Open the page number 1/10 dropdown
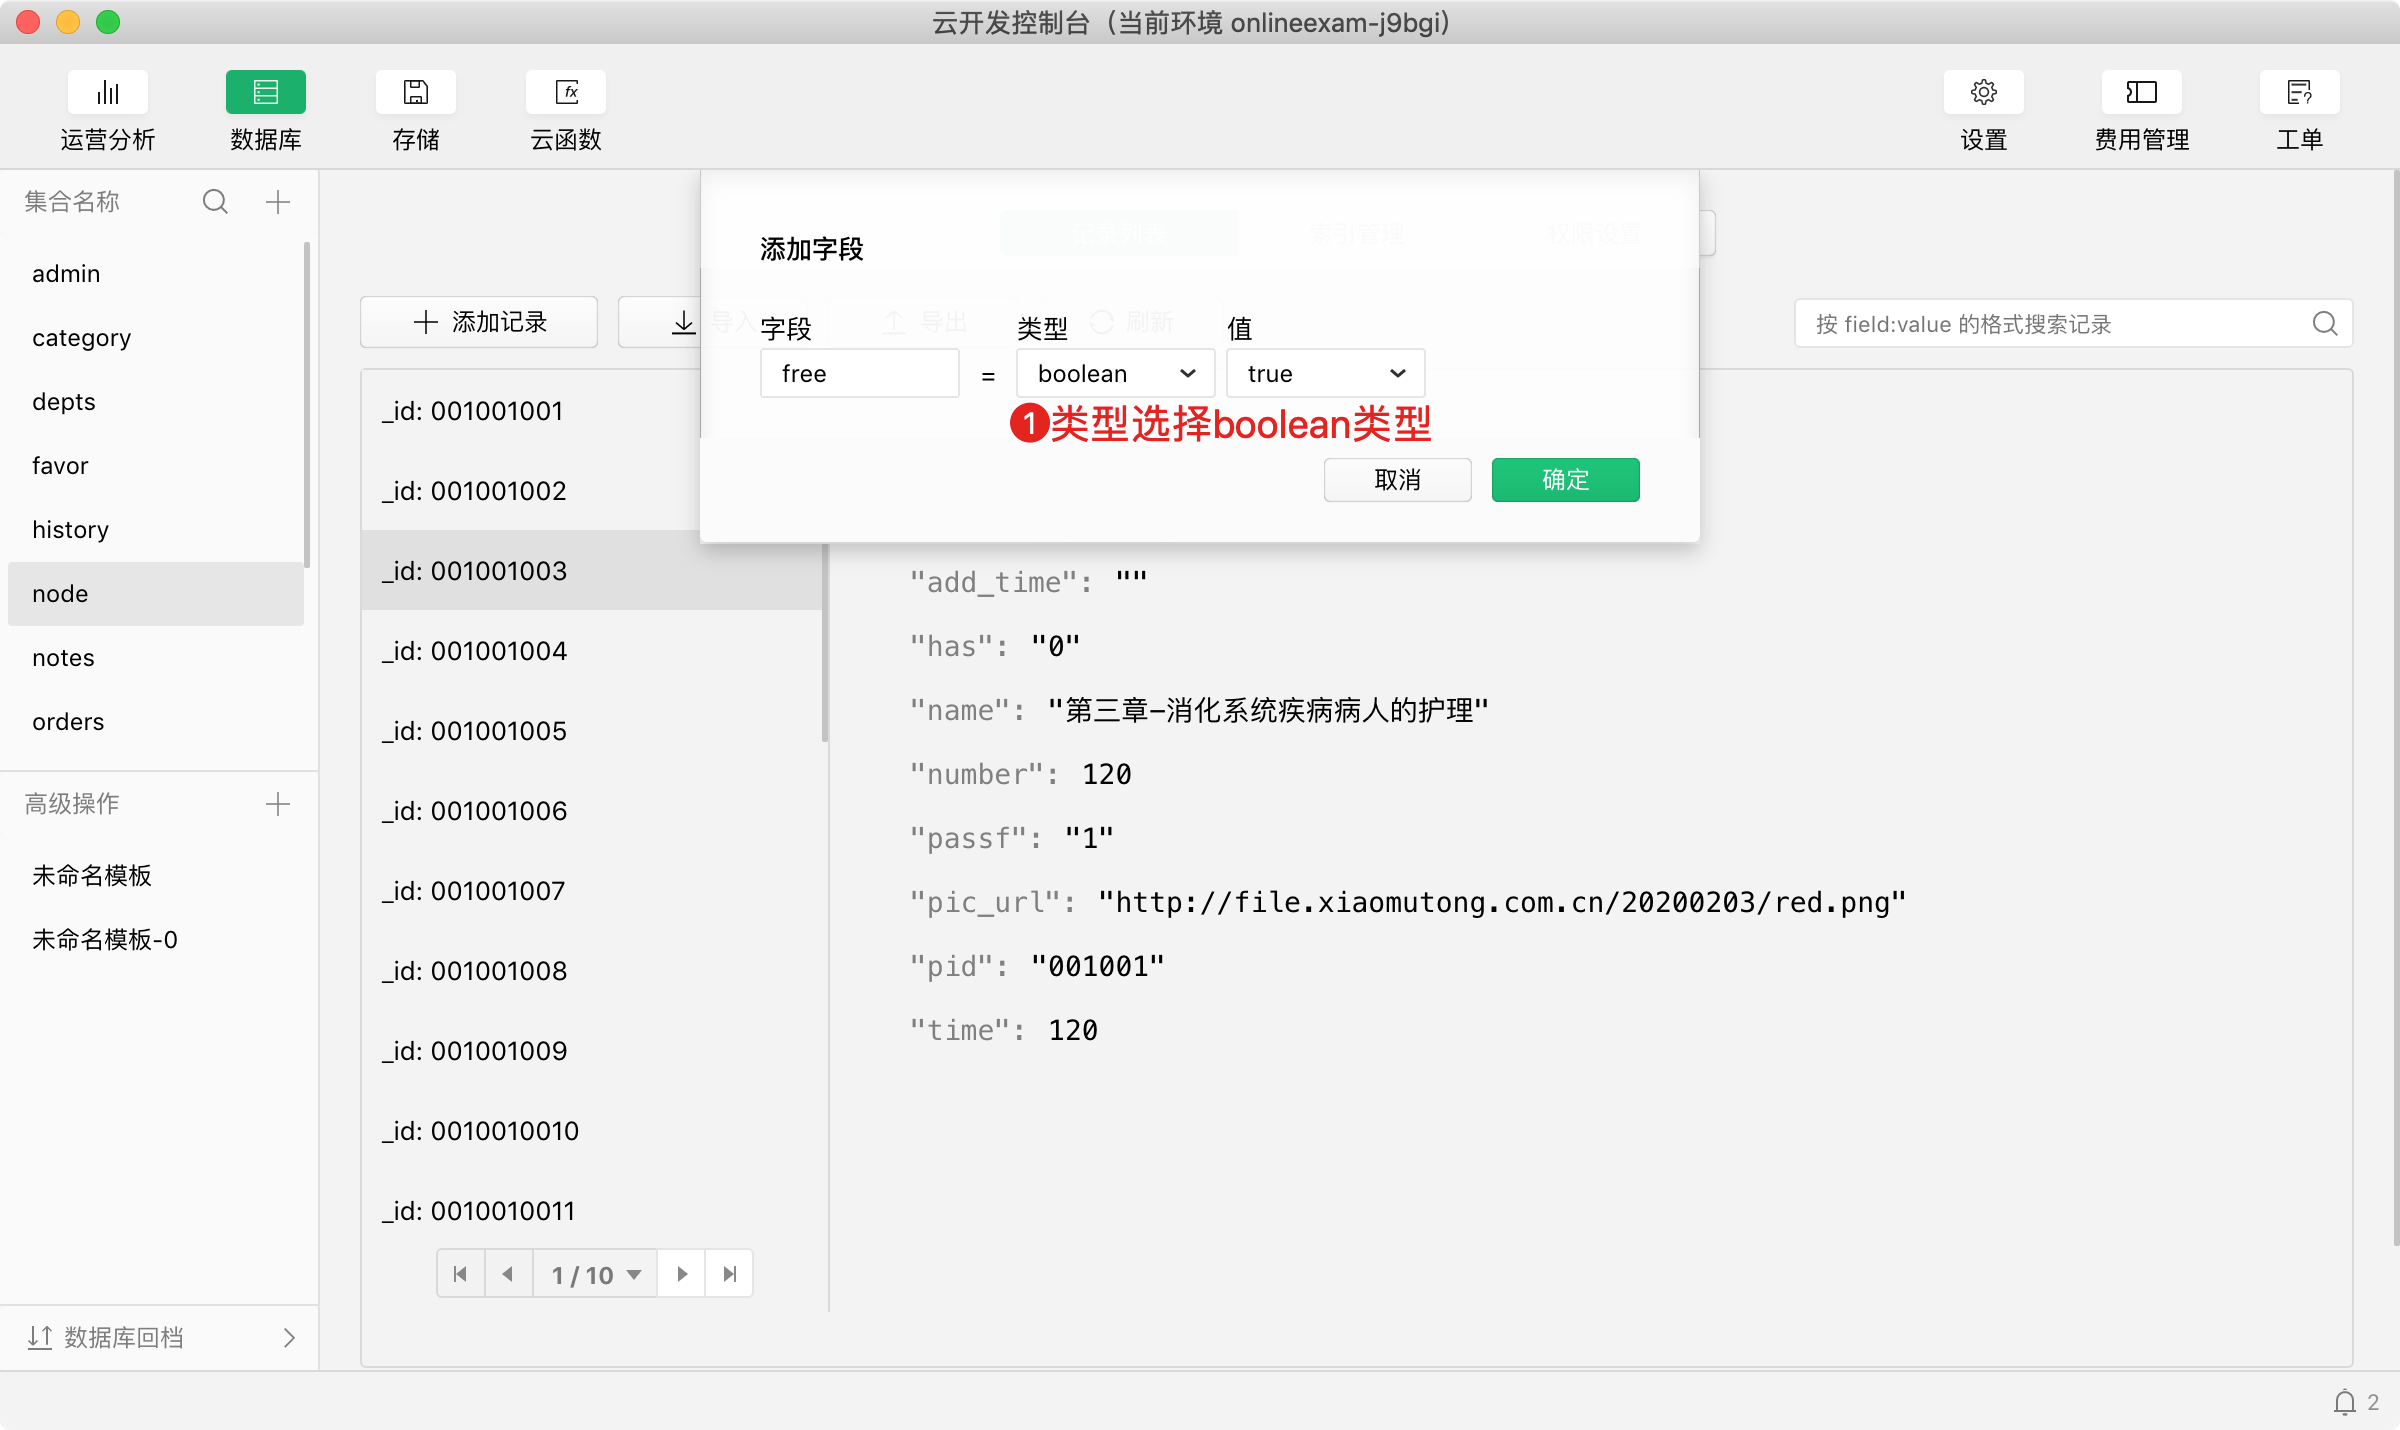Screen dimensions: 2400x1430 click(x=595, y=1274)
